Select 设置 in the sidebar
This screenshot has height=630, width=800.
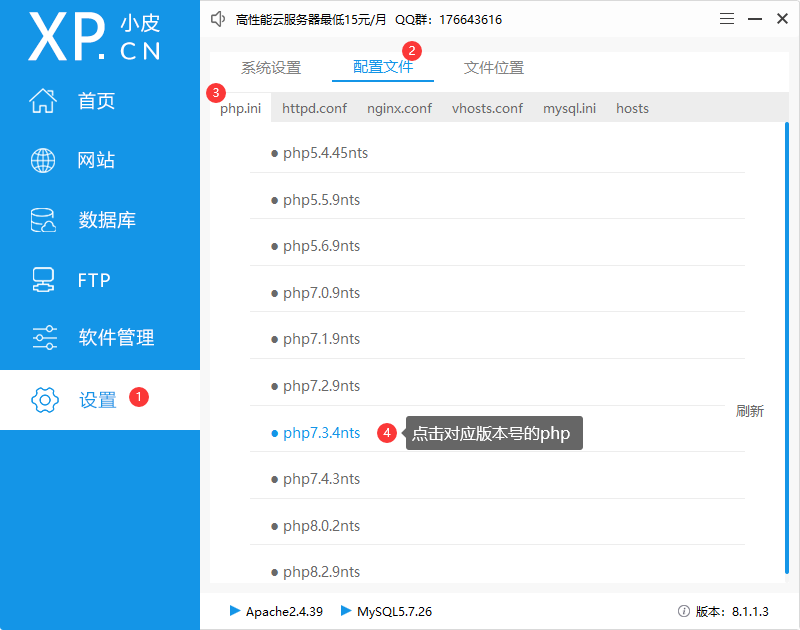[x=97, y=400]
